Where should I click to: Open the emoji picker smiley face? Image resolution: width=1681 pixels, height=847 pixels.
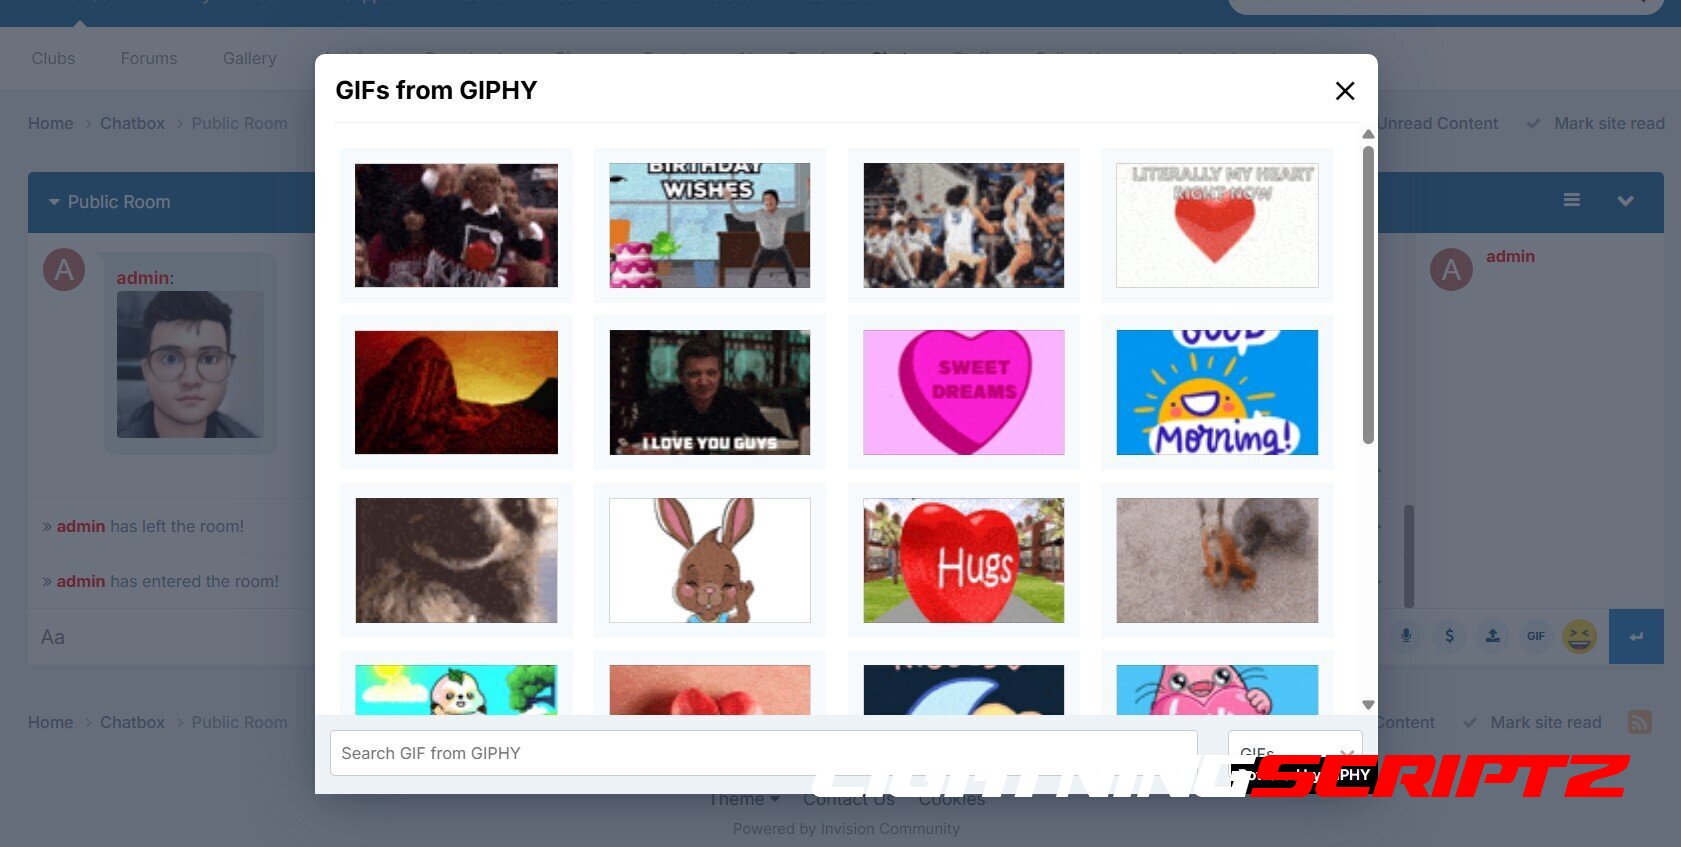click(x=1580, y=636)
